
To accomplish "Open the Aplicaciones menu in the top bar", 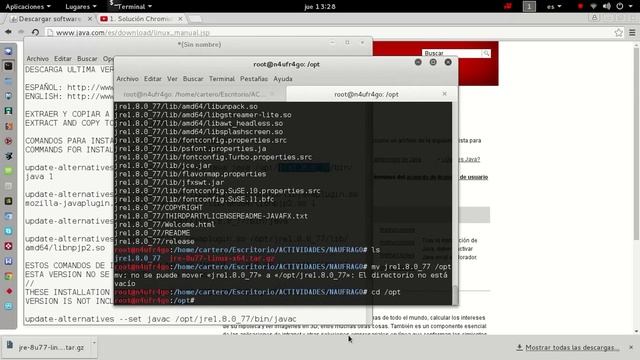I will pos(28,7).
